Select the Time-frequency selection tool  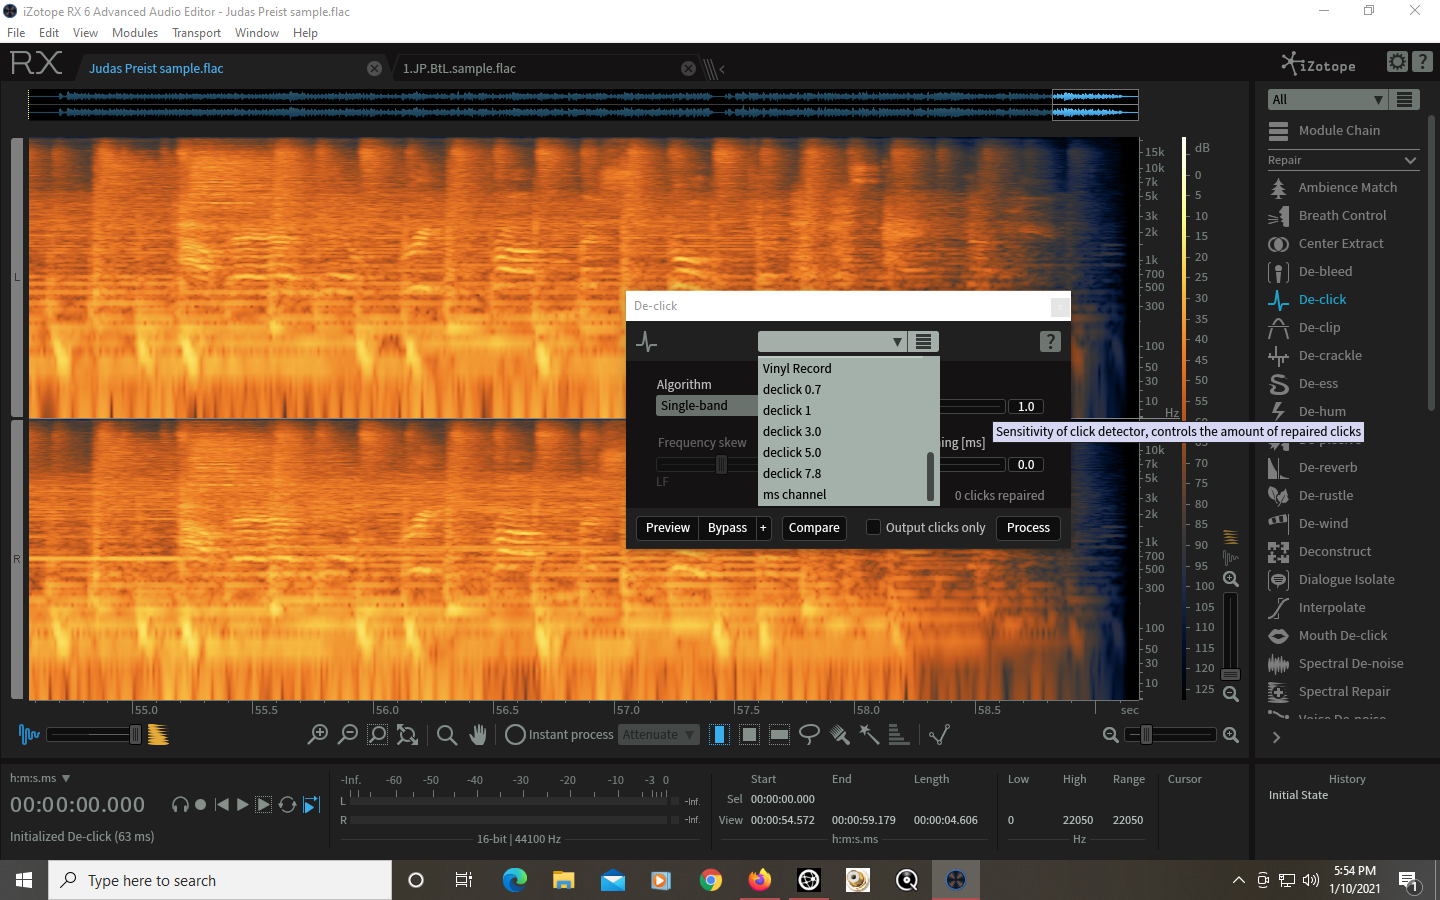(x=749, y=735)
